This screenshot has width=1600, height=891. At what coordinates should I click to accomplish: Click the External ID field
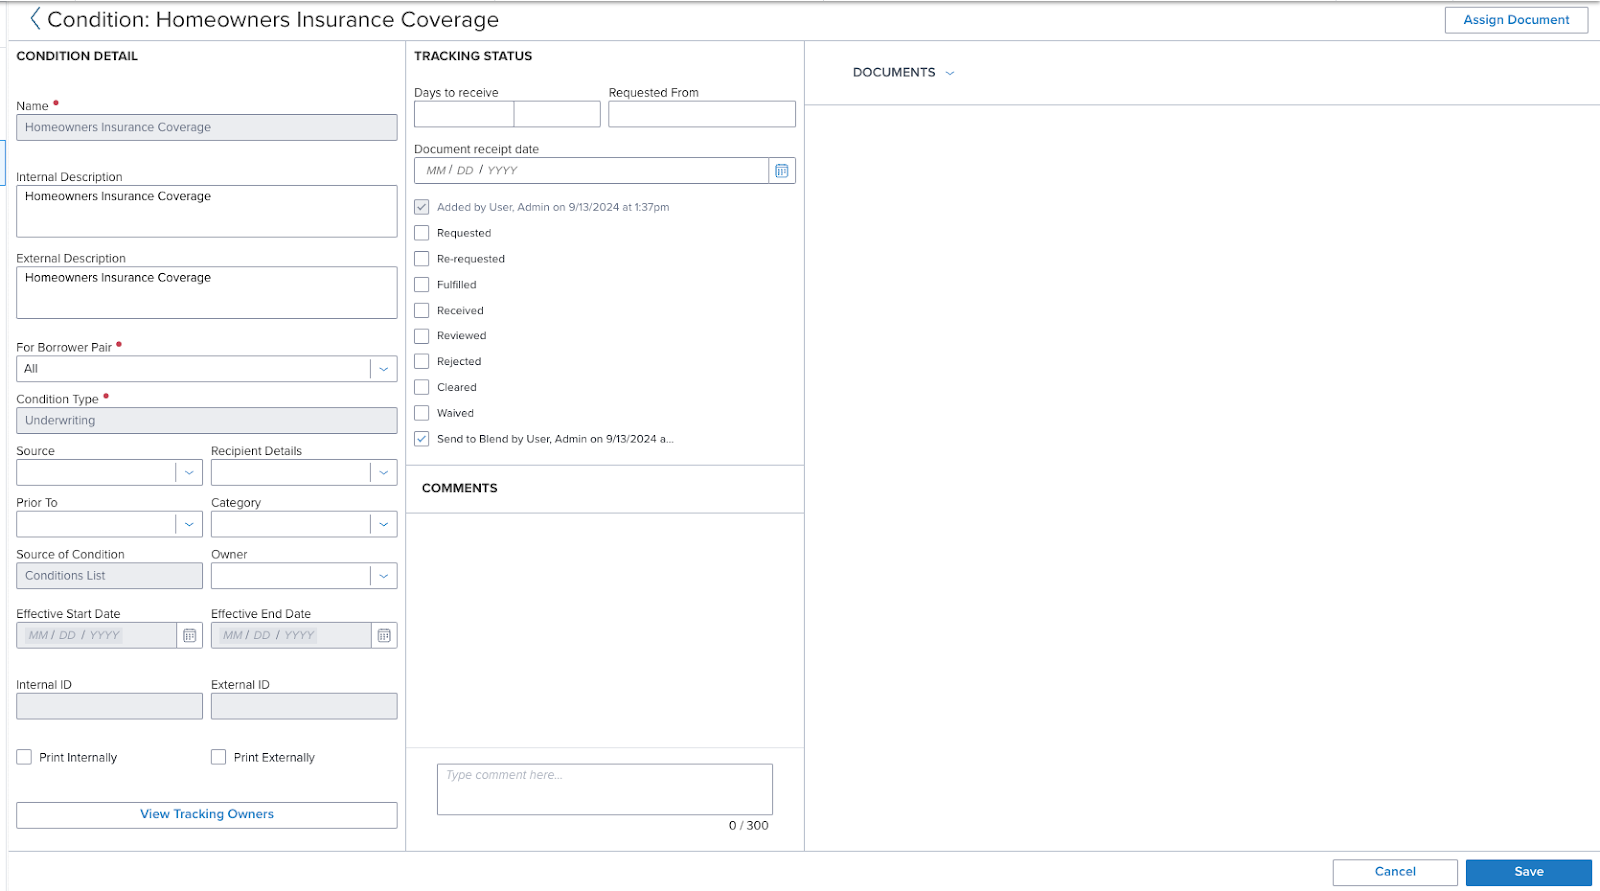tap(304, 706)
